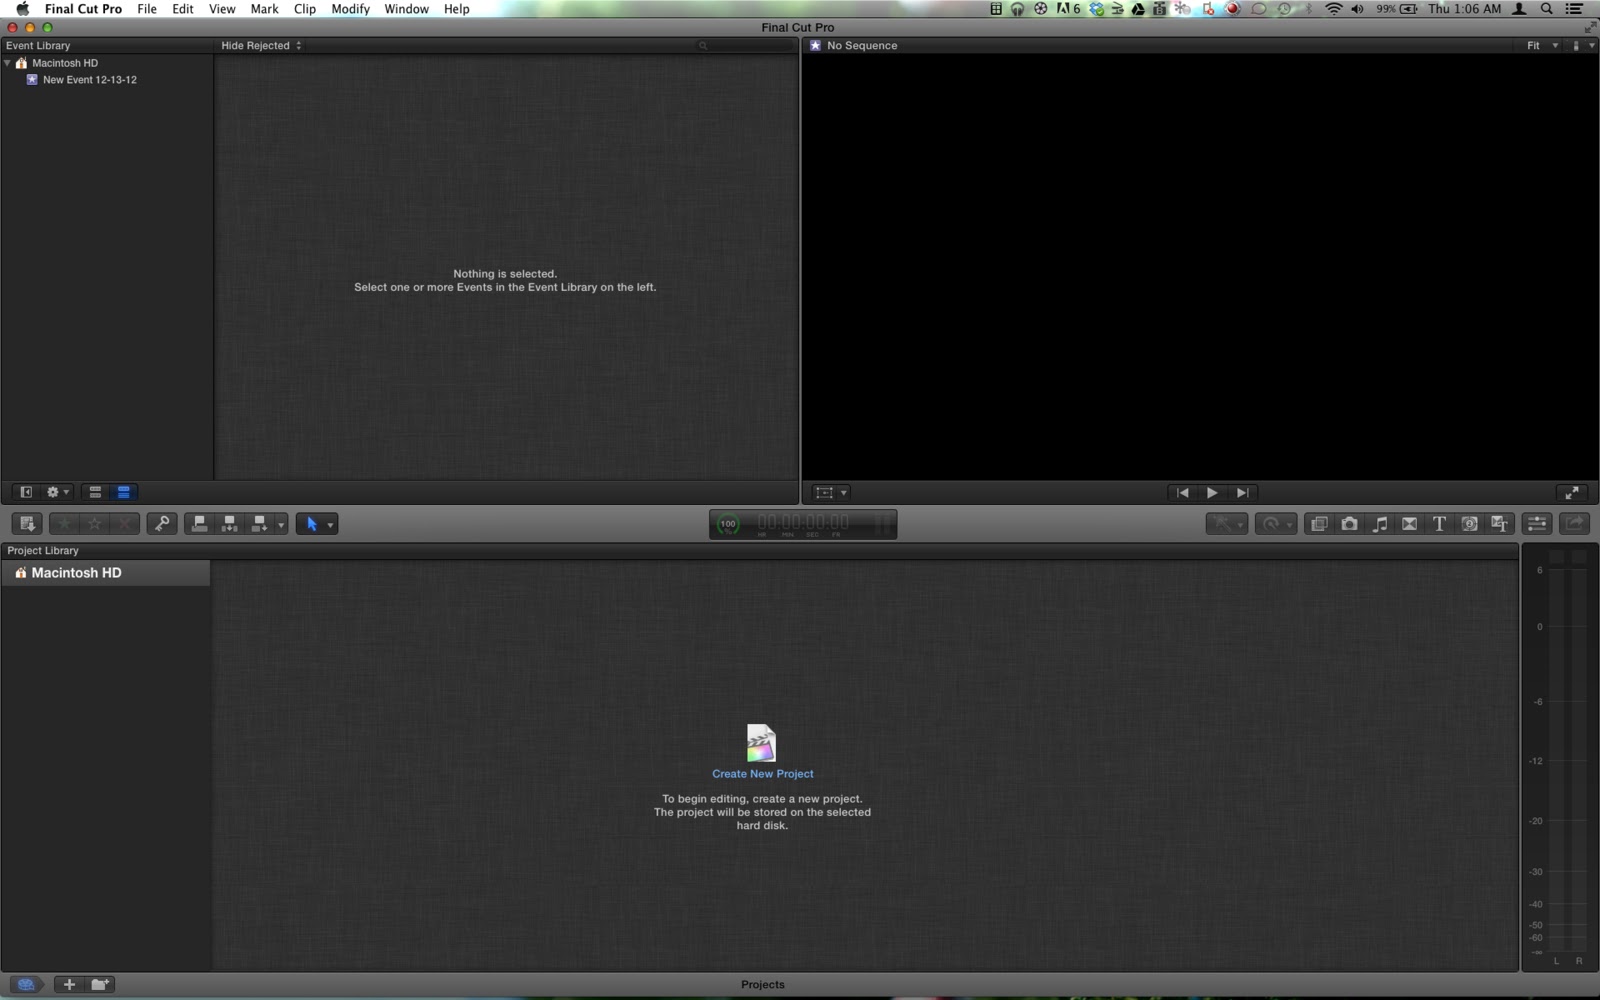Open the File menu
Viewport: 1600px width, 1000px height.
147,9
